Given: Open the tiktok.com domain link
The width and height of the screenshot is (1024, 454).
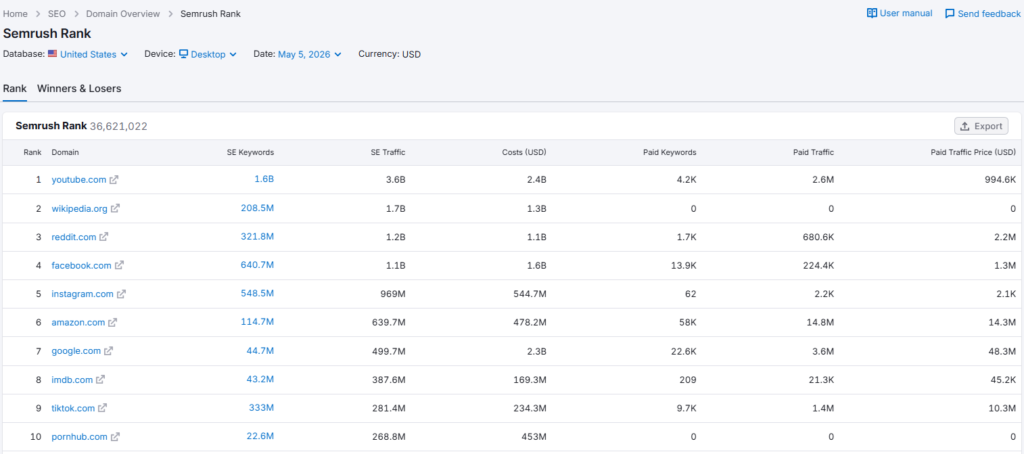Looking at the screenshot, I should click(x=73, y=408).
